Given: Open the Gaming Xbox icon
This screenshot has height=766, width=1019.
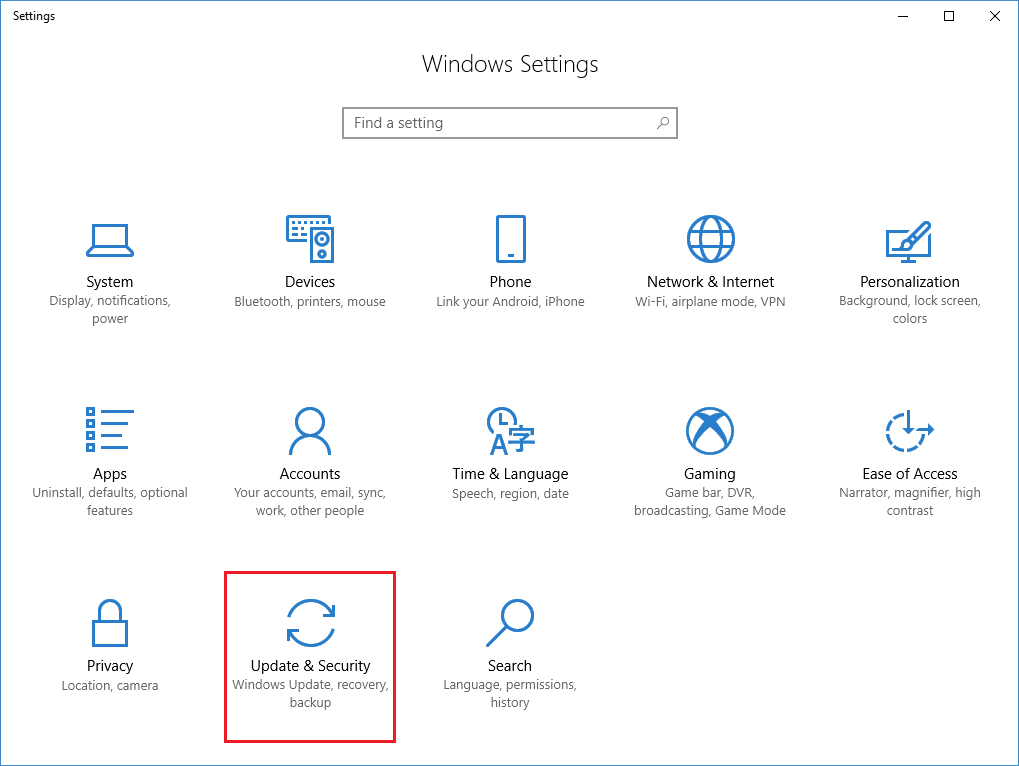Looking at the screenshot, I should pos(710,431).
